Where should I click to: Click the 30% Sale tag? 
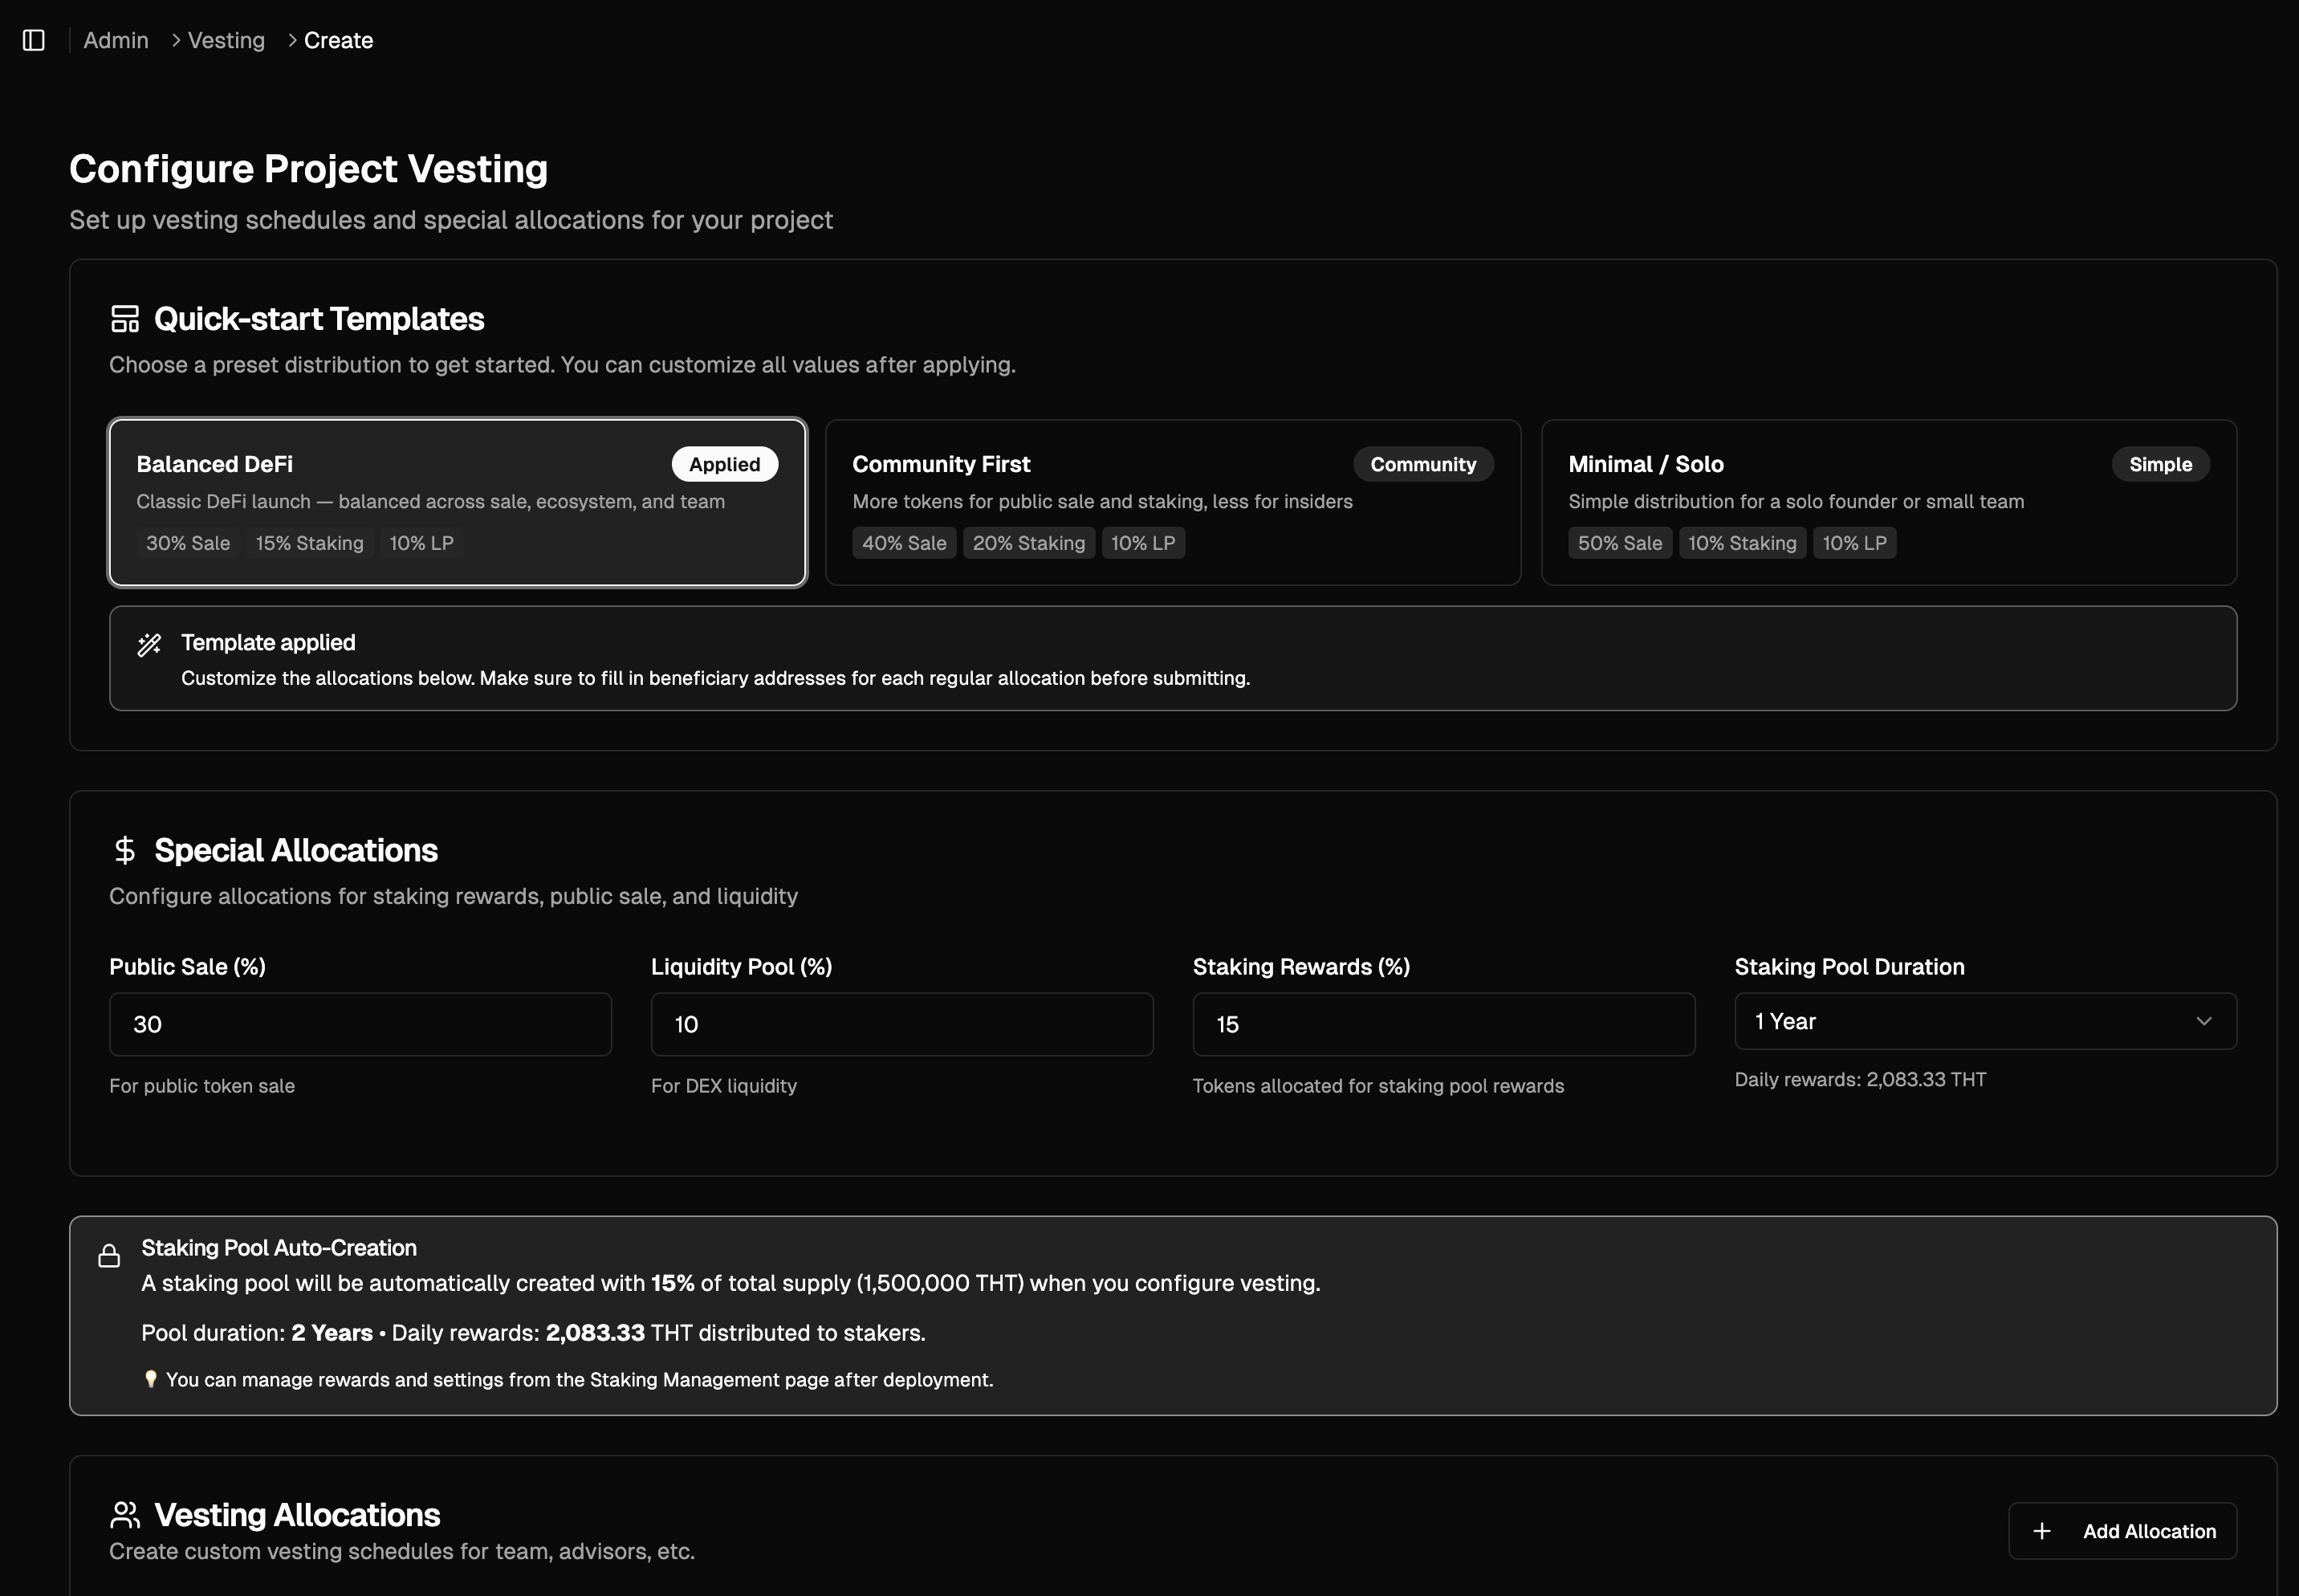pos(188,543)
